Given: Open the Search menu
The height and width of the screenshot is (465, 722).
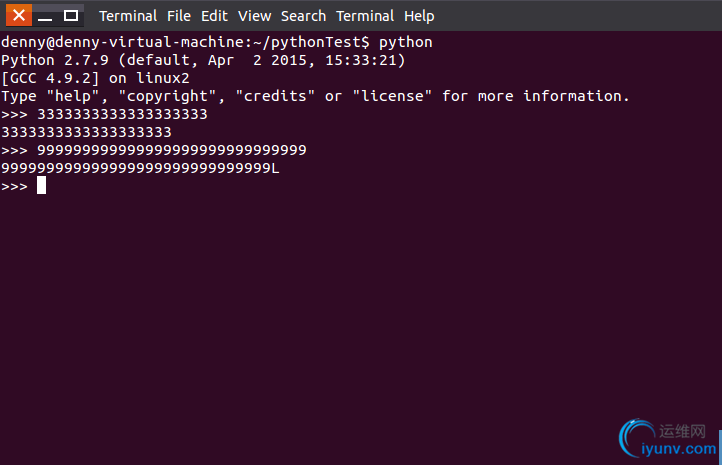Looking at the screenshot, I should (303, 16).
